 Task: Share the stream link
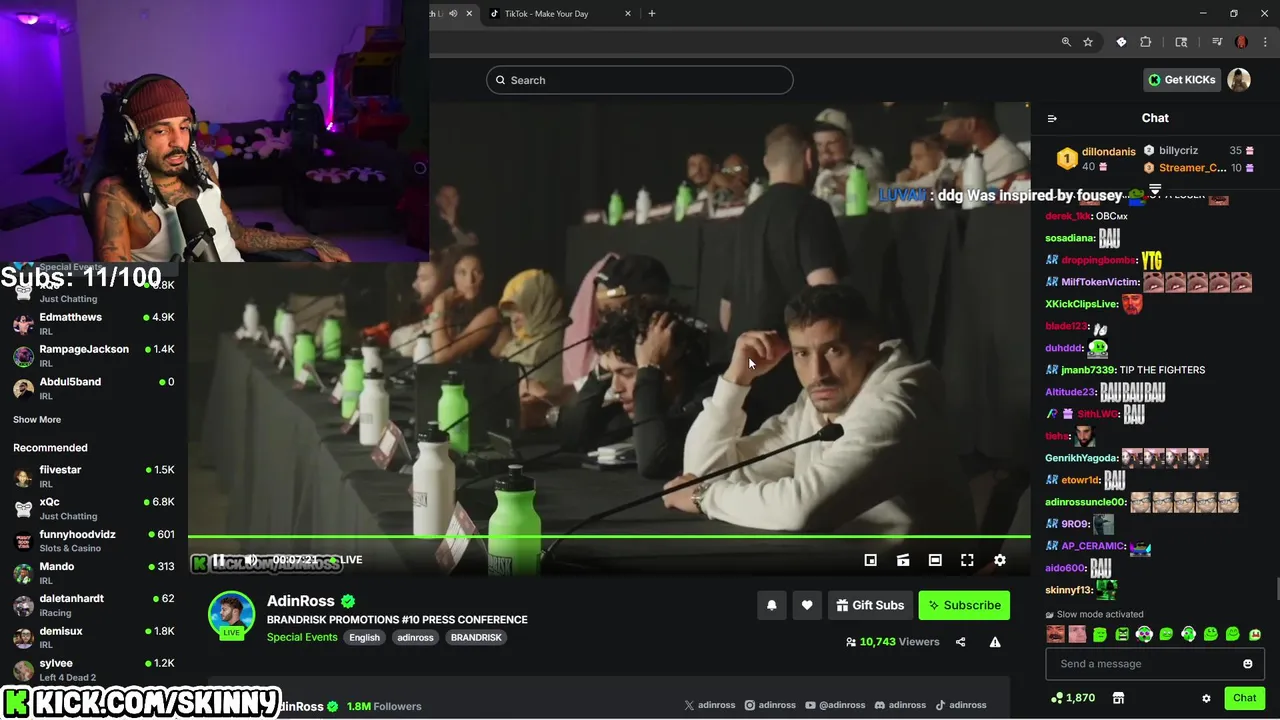[x=960, y=642]
